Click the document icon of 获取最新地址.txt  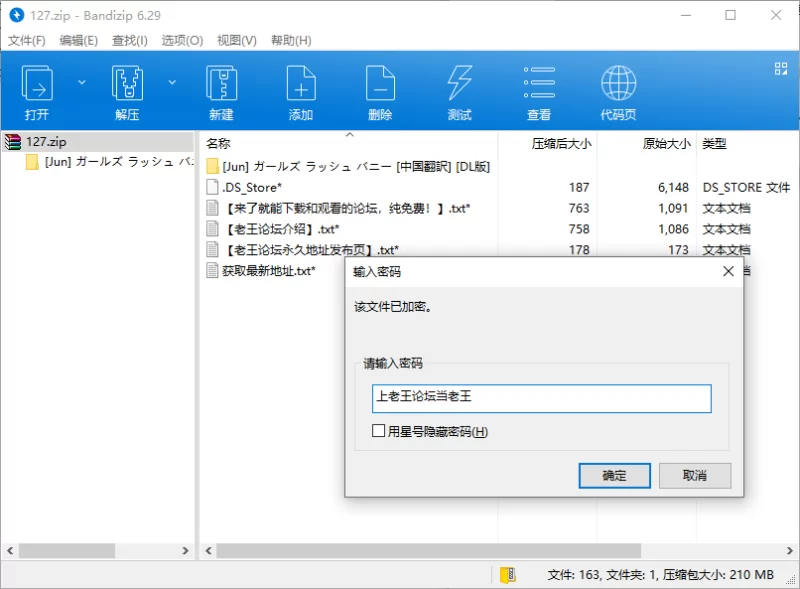click(x=212, y=271)
